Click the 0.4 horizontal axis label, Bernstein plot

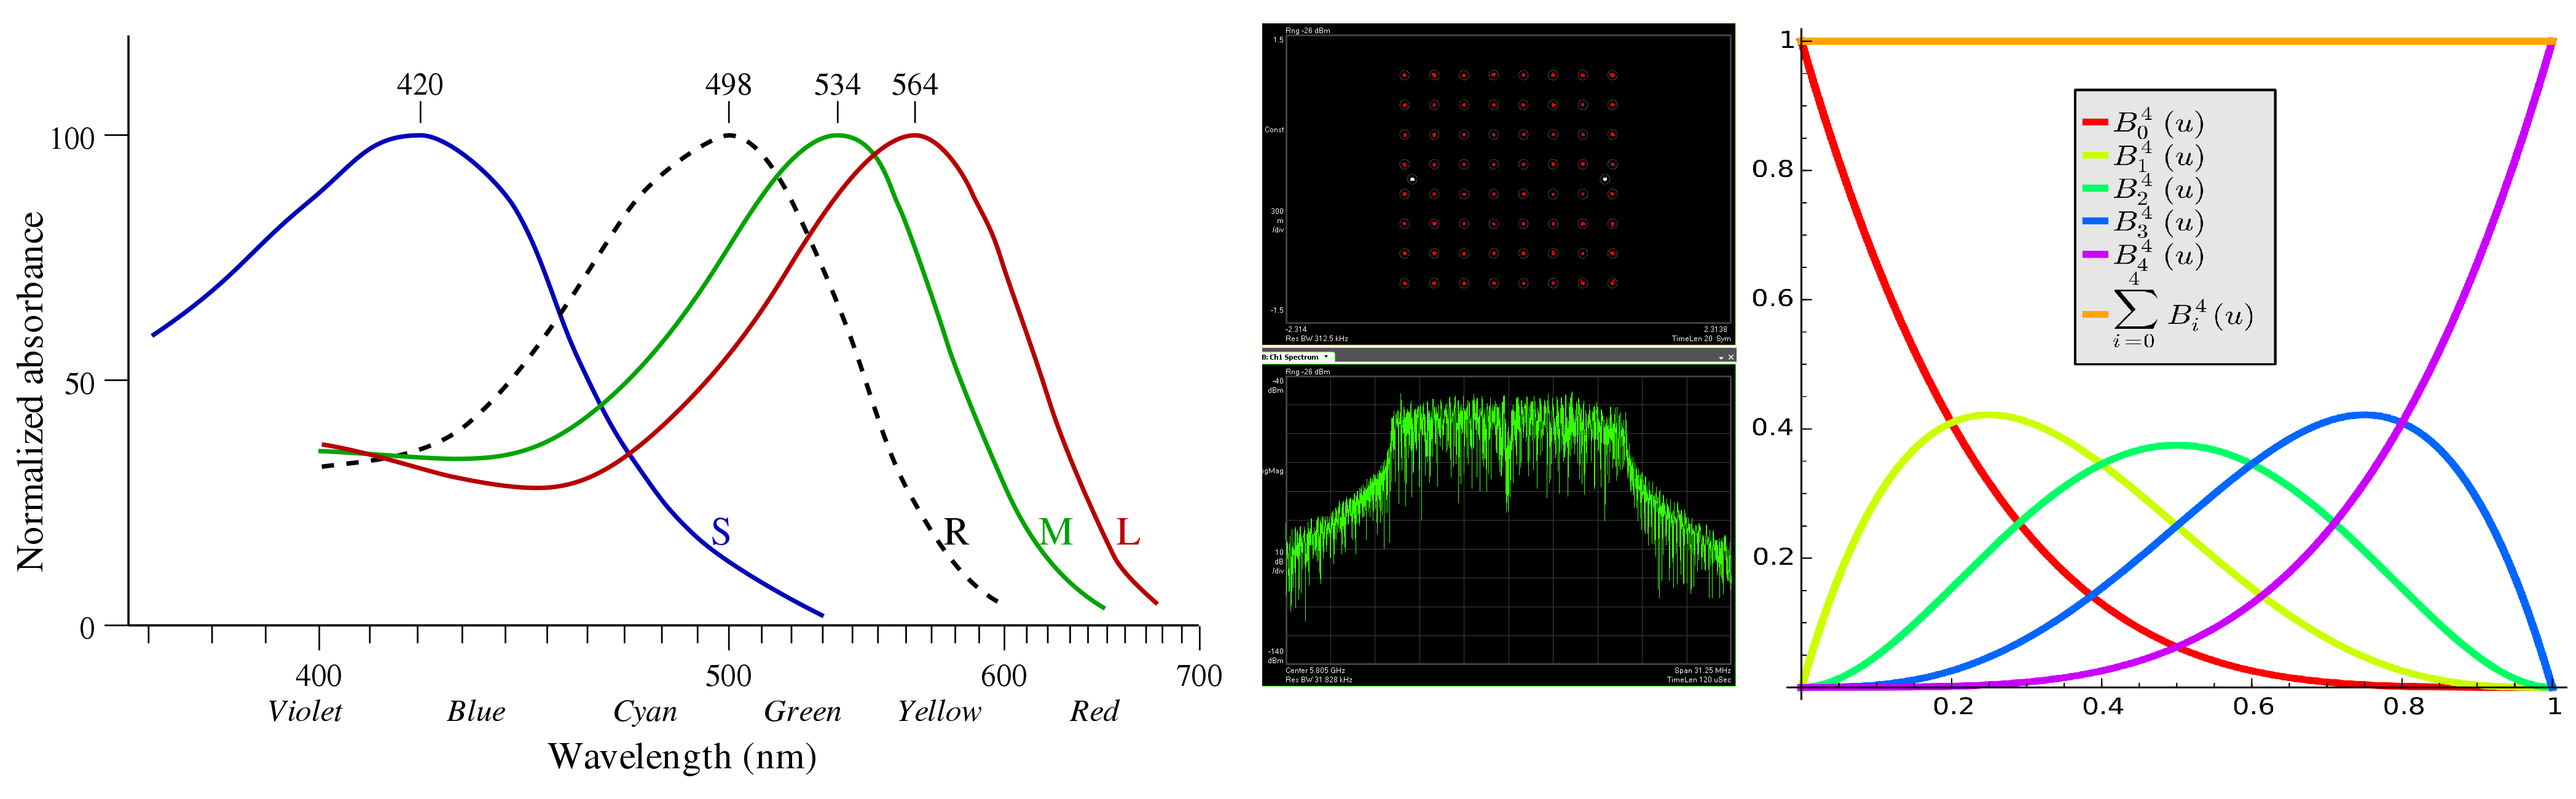[x=2103, y=707]
